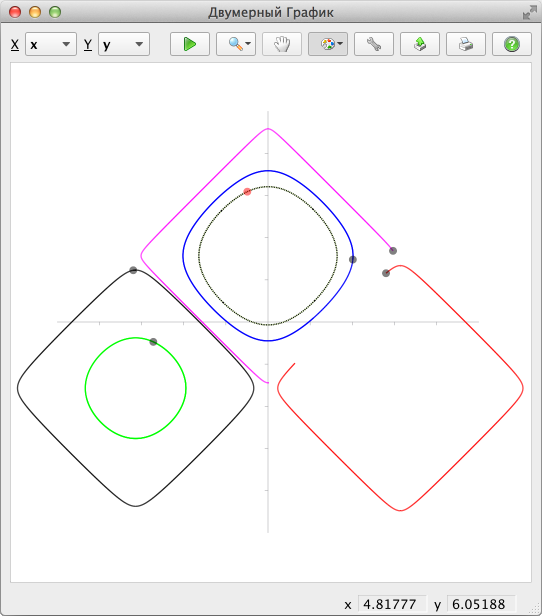Expand the Y axis variable dropdown
The height and width of the screenshot is (616, 542).
[x=124, y=44]
